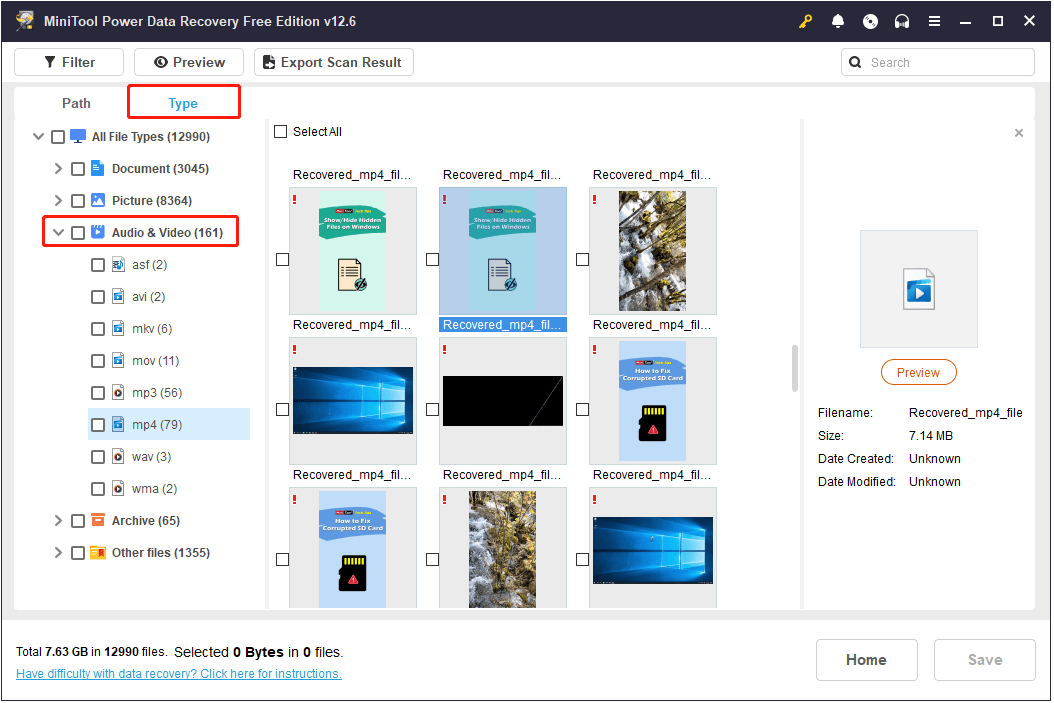
Task: Expand the Archive (65) category
Action: click(x=58, y=521)
